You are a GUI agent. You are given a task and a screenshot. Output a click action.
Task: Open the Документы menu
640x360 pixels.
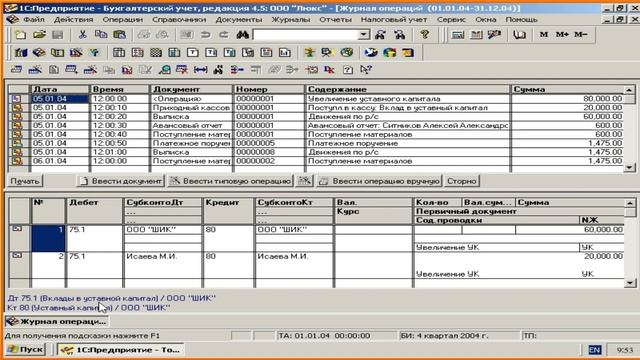(x=239, y=20)
